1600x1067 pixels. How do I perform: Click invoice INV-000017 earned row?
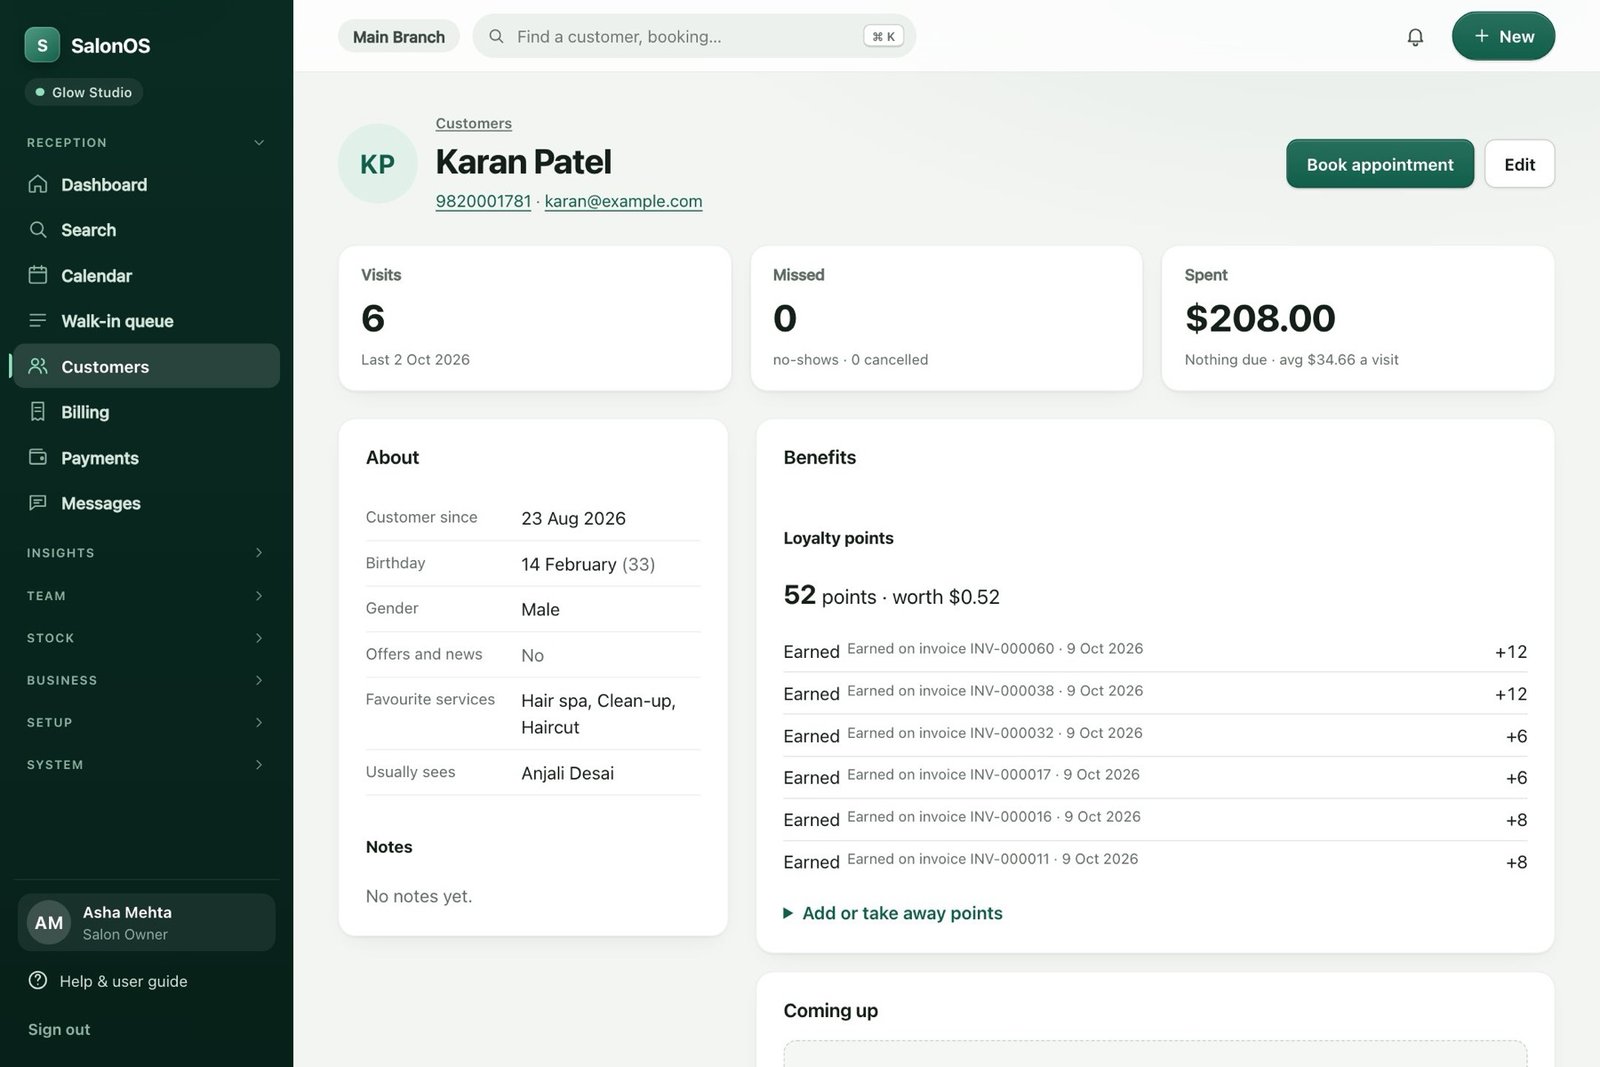(1155, 777)
